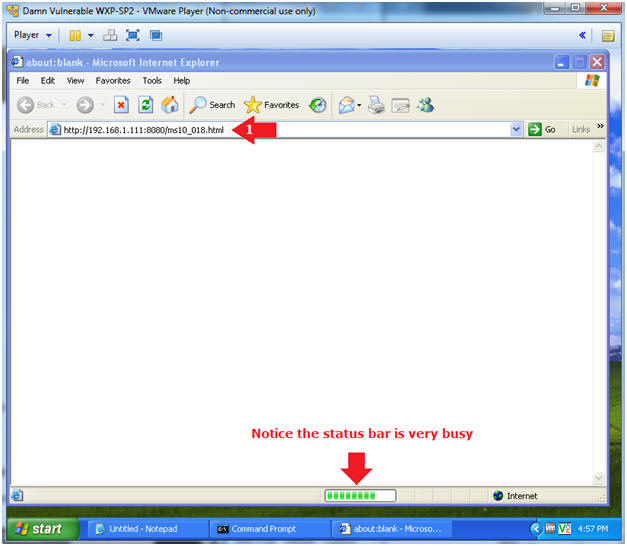Stop page loading with the red X
Image resolution: width=627 pixels, height=546 pixels.
point(121,105)
